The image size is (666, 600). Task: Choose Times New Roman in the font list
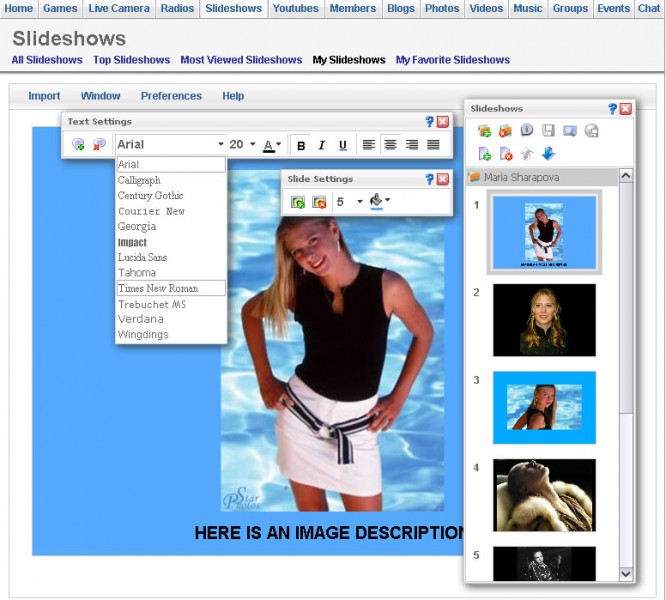[171, 288]
